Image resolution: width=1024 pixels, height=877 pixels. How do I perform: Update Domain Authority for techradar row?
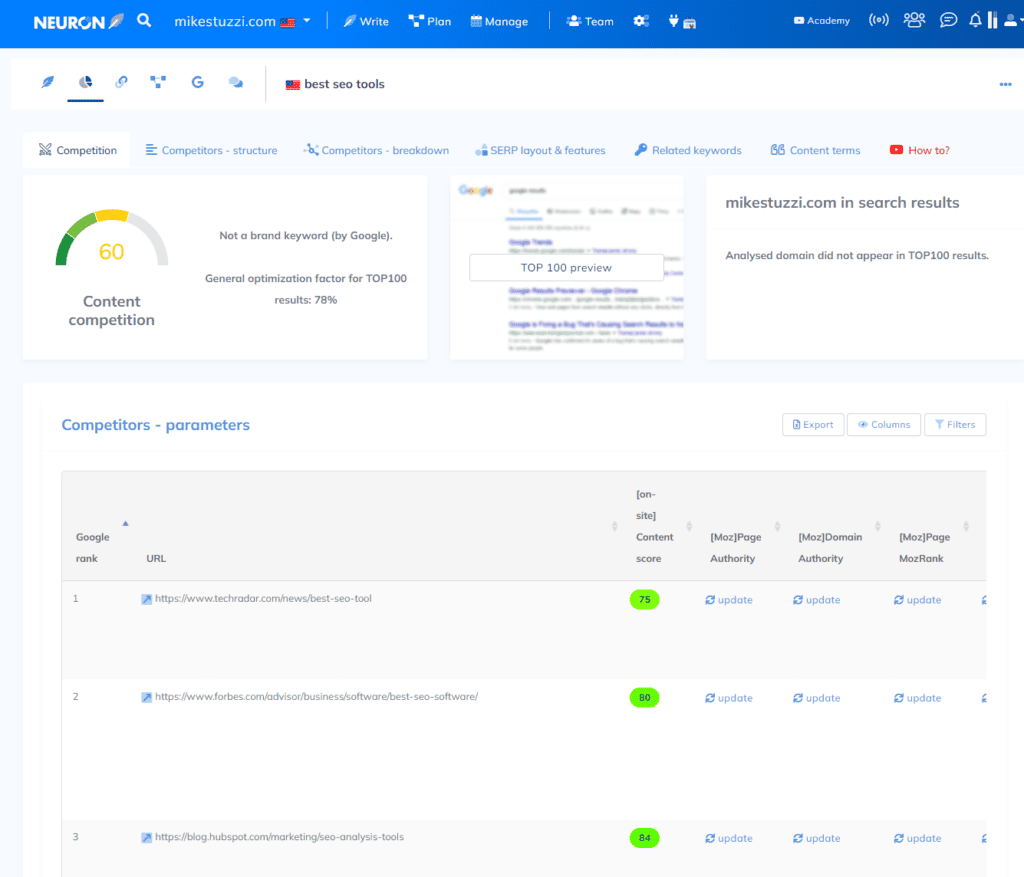[x=817, y=600]
